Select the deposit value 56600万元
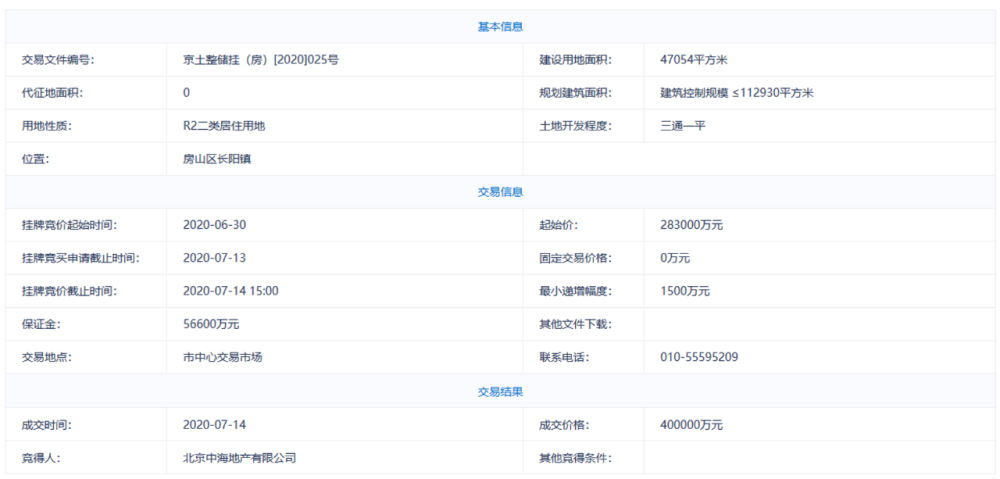The width and height of the screenshot is (1000, 479). click(211, 325)
